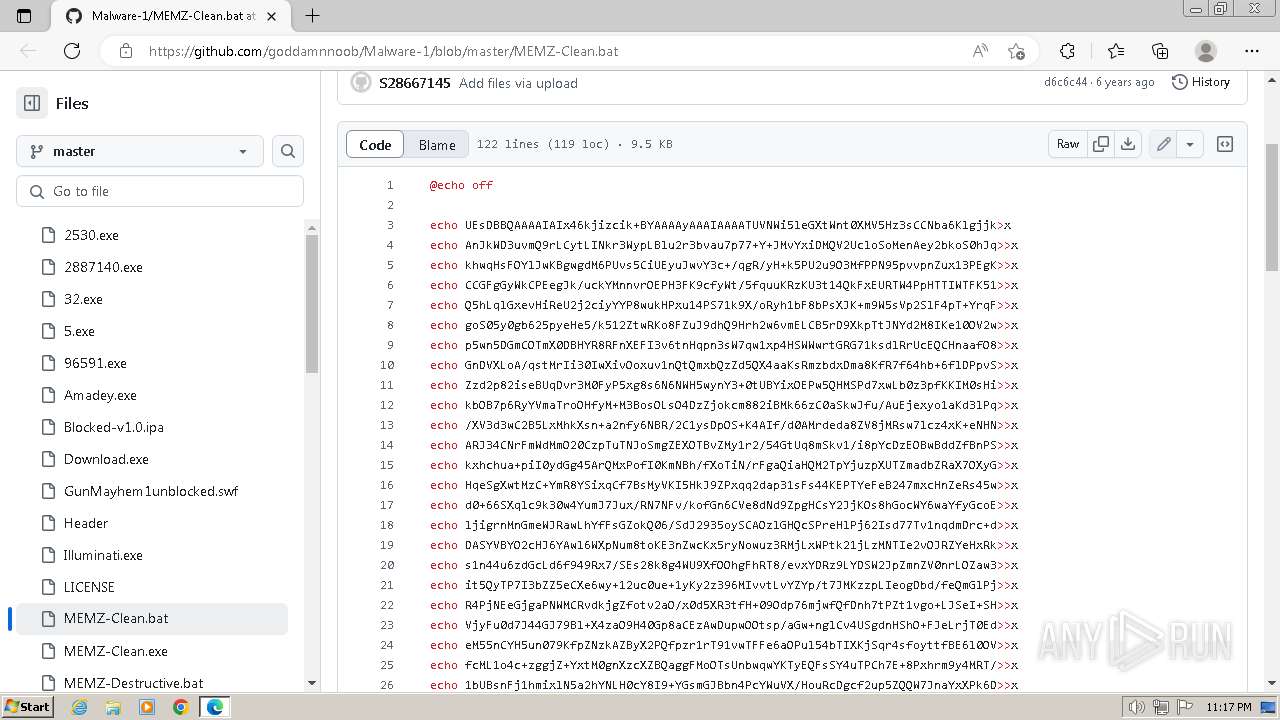Open Internet Explorer from taskbar
Viewport: 1280px width, 720px height.
pyautogui.click(x=79, y=707)
